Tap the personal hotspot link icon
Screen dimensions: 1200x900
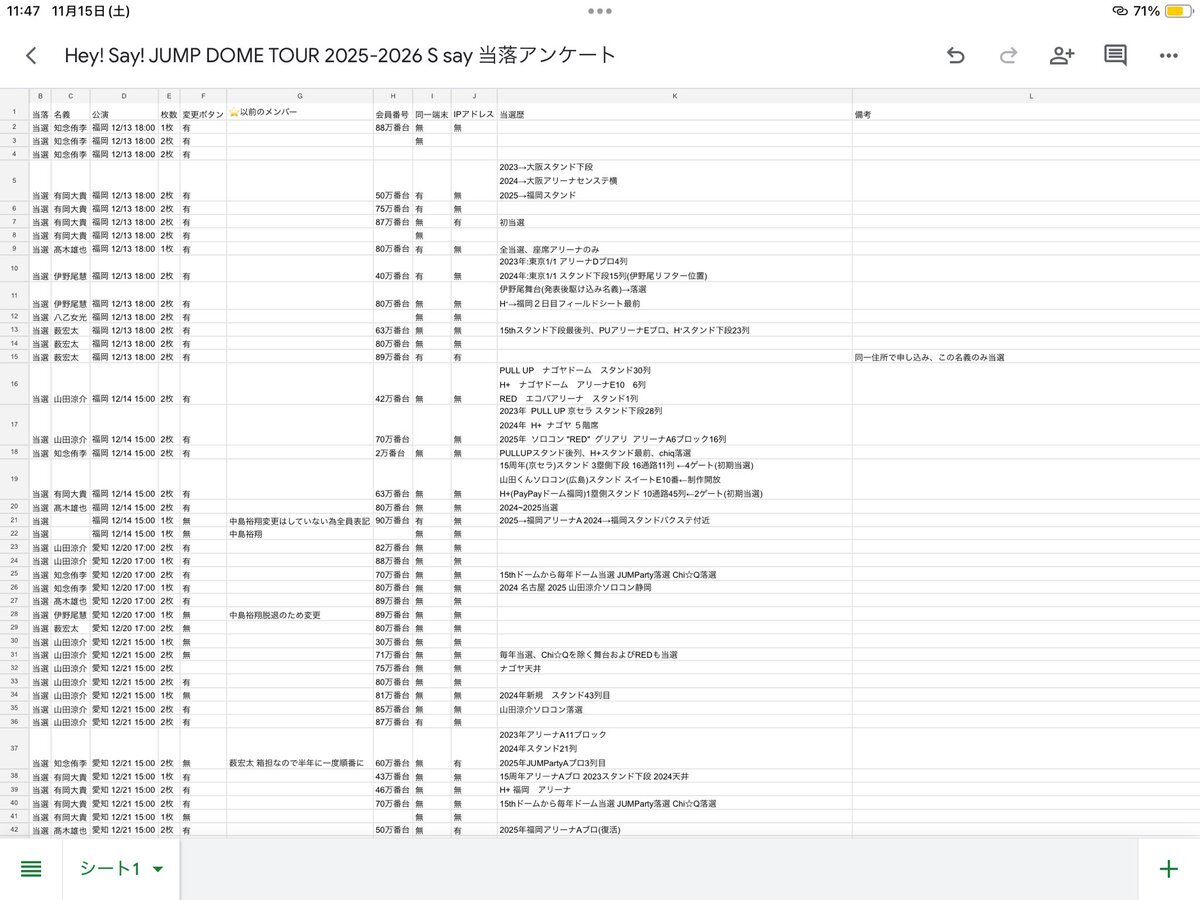click(1118, 11)
